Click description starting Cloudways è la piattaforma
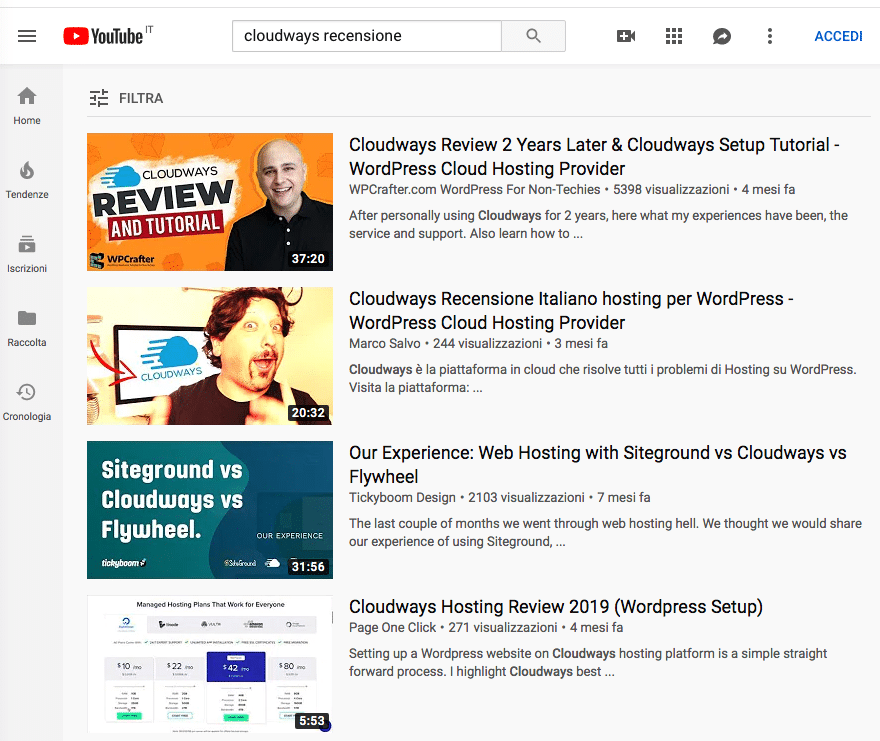 602,378
